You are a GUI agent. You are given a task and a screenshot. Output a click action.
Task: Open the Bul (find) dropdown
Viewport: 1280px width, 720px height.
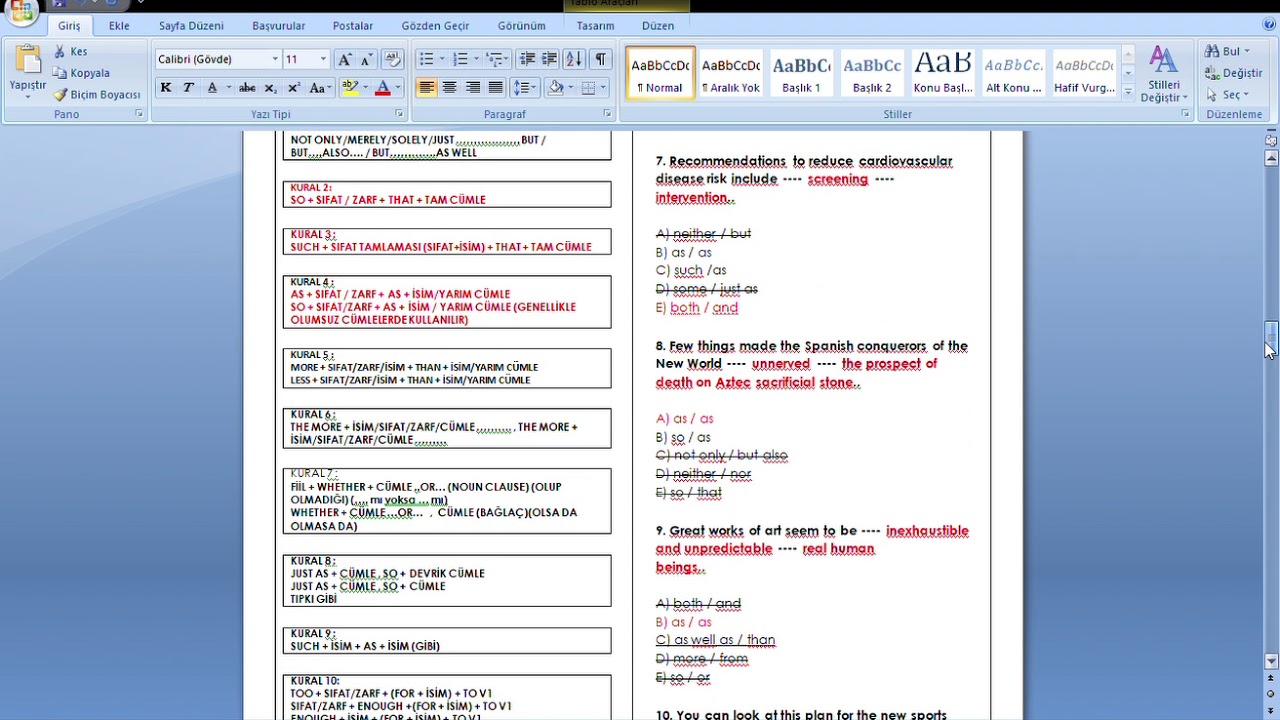[x=1228, y=51]
